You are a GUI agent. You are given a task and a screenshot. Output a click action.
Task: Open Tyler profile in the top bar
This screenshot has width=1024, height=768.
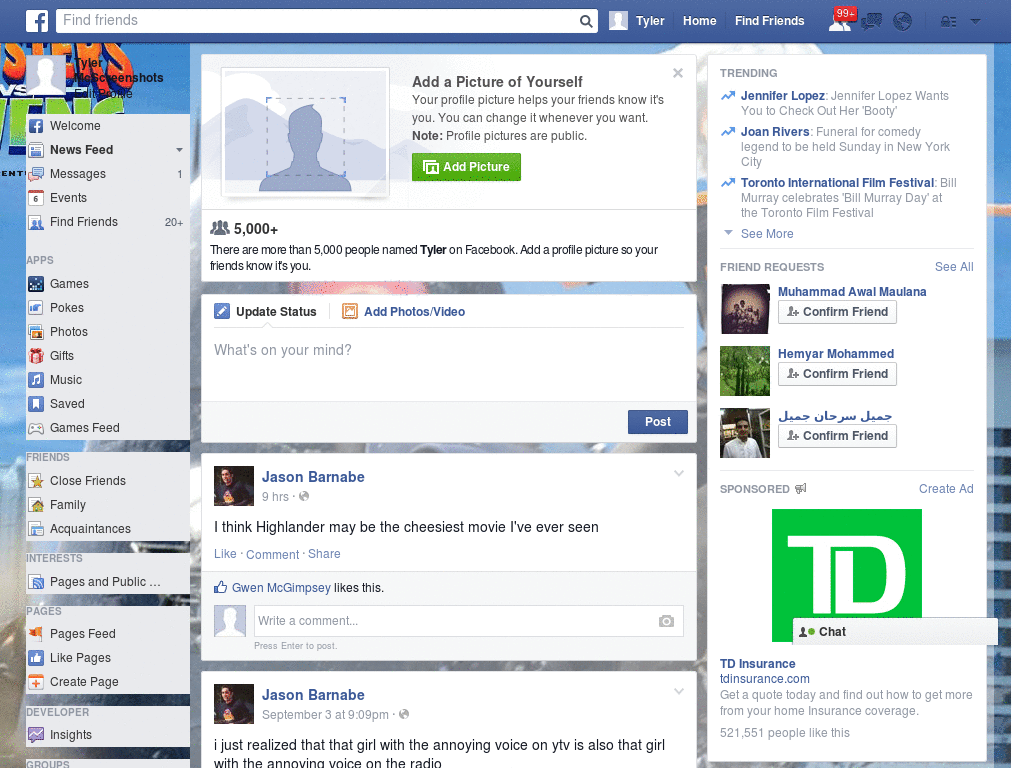tap(637, 21)
